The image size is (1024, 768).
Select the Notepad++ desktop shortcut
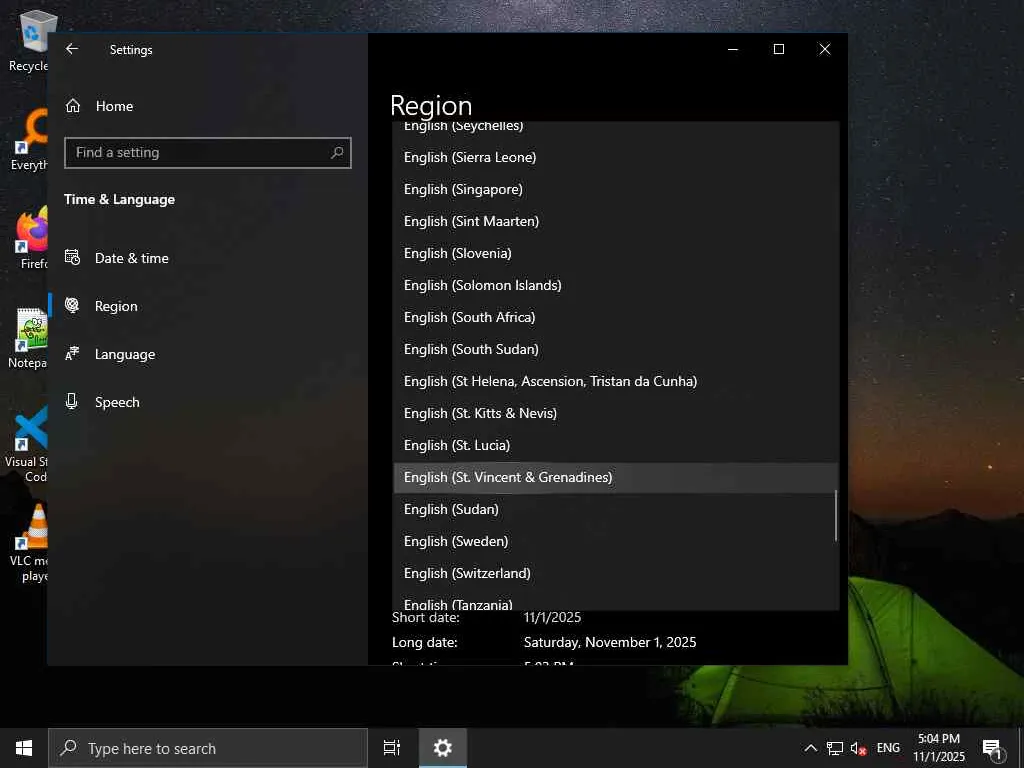[29, 338]
